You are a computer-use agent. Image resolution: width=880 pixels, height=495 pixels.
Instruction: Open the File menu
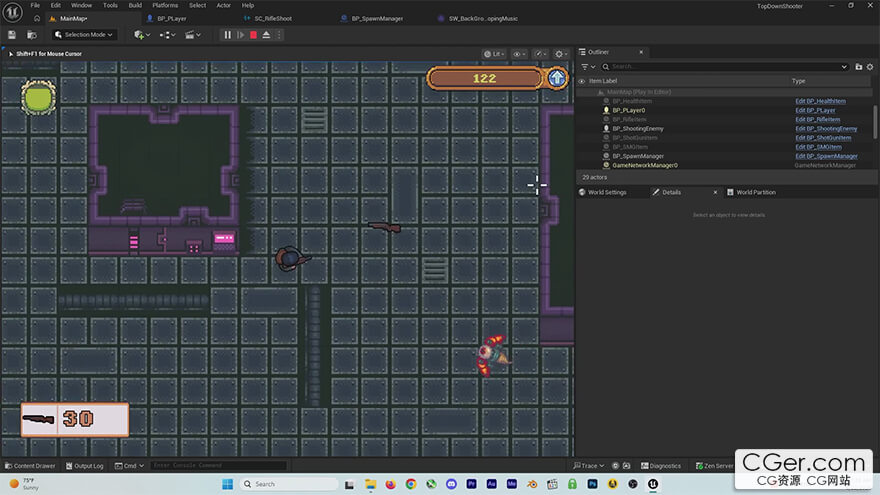click(x=35, y=5)
